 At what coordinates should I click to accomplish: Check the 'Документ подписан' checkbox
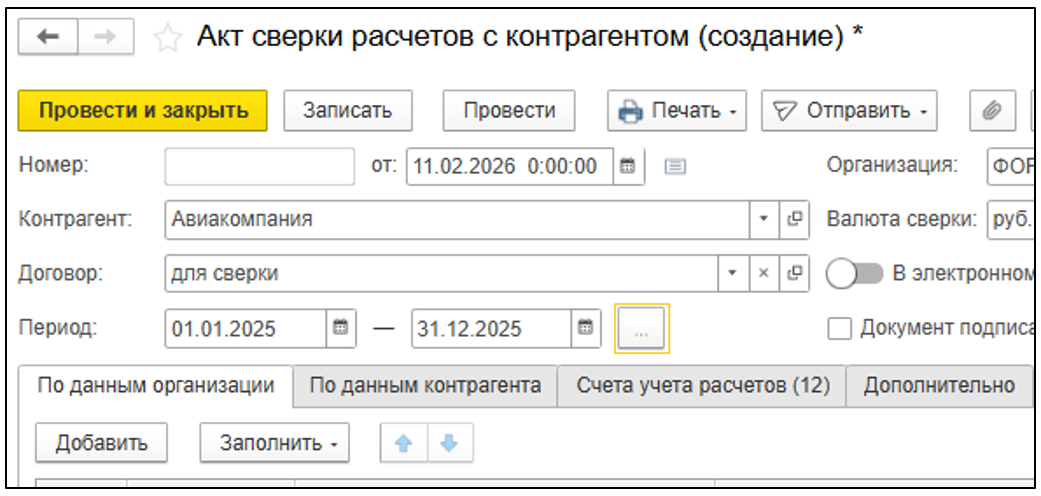coord(838,328)
